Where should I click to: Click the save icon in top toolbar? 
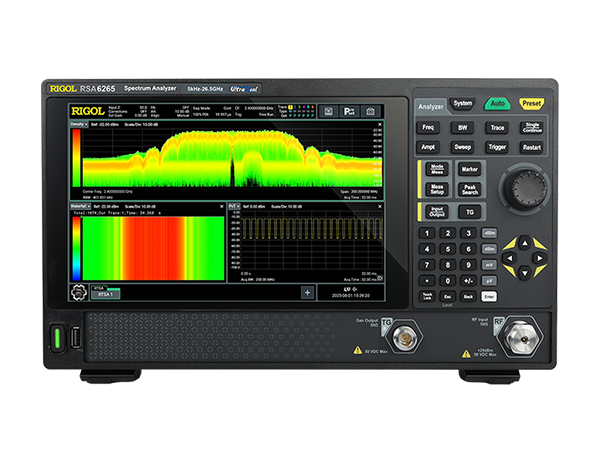coord(327,111)
